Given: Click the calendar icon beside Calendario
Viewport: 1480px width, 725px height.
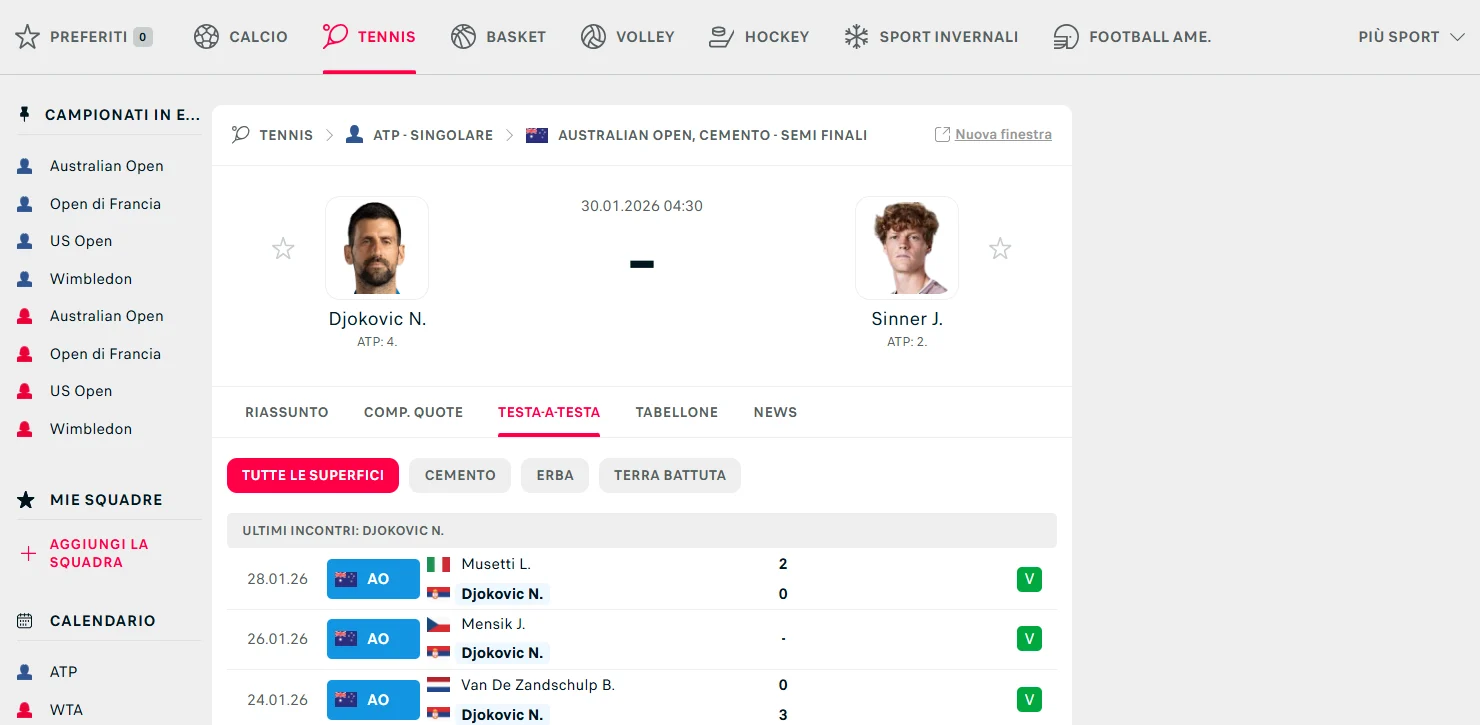Looking at the screenshot, I should tap(25, 621).
